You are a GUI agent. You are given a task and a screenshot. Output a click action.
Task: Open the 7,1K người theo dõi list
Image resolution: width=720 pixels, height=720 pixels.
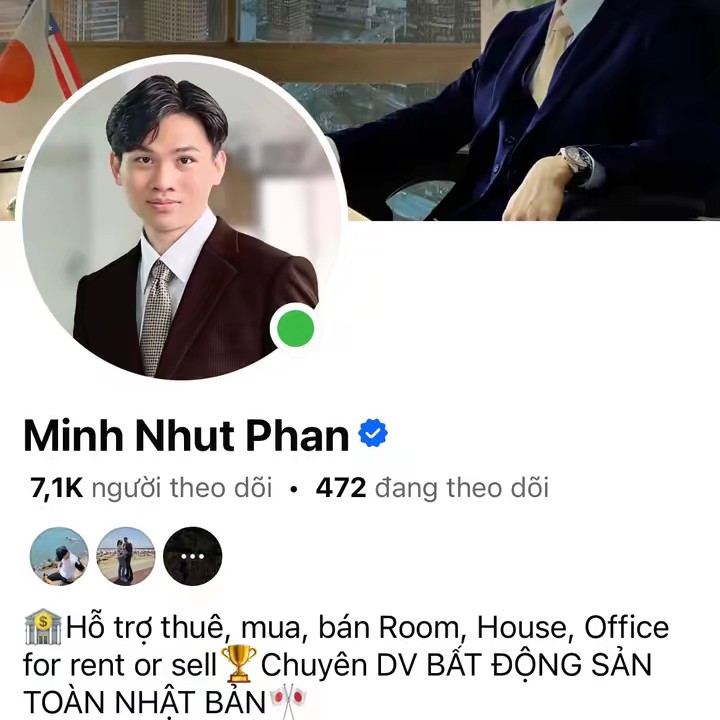point(151,488)
